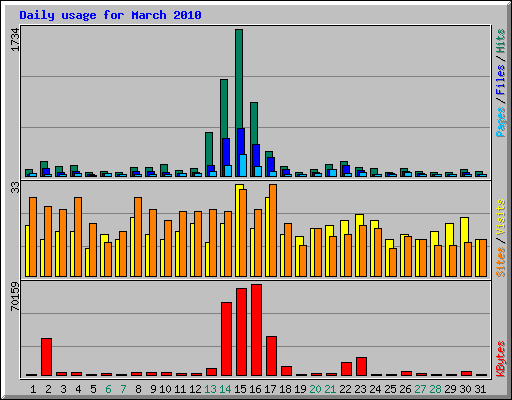Click the green weekend day label "13"
The width and height of the screenshot is (512, 400).
coord(210,389)
